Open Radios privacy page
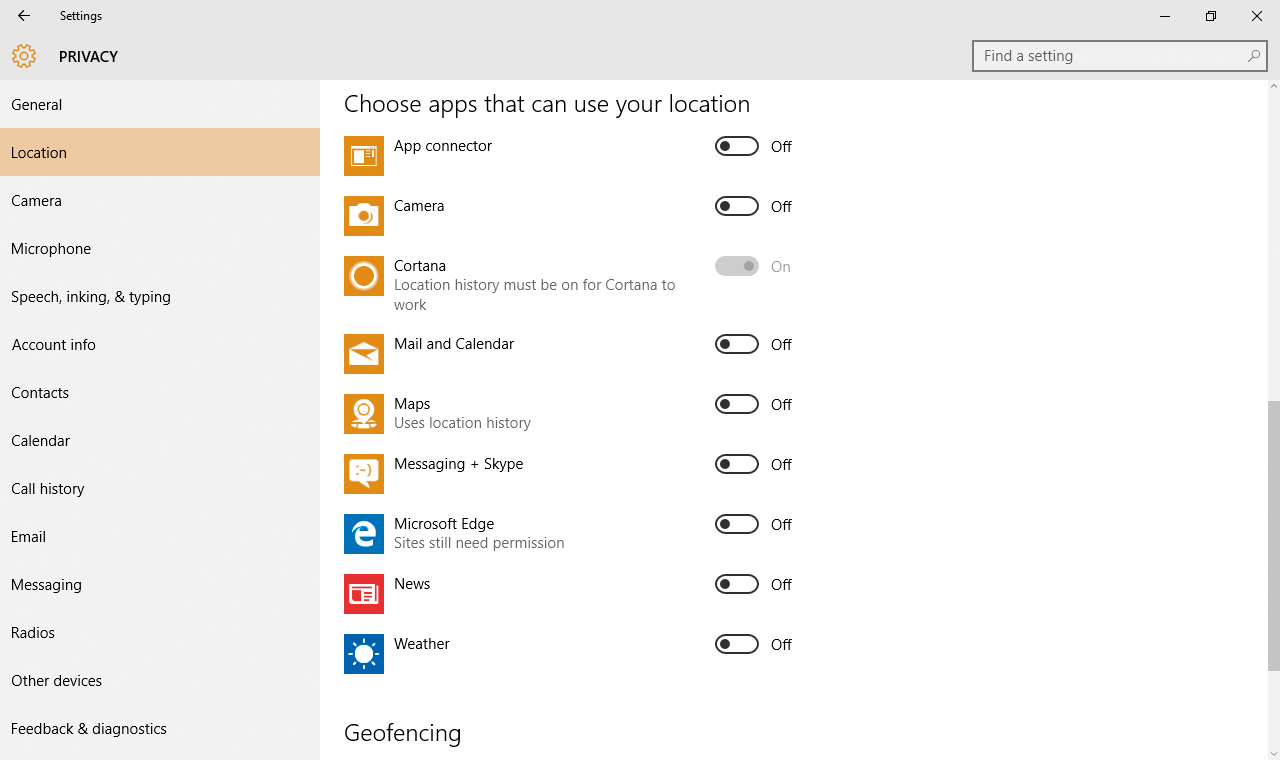 [160, 632]
